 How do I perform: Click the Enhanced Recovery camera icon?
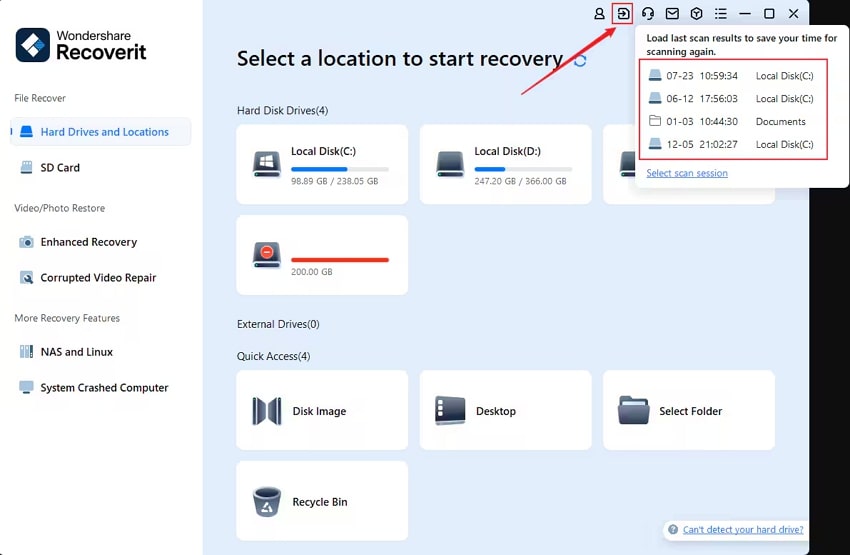26,242
